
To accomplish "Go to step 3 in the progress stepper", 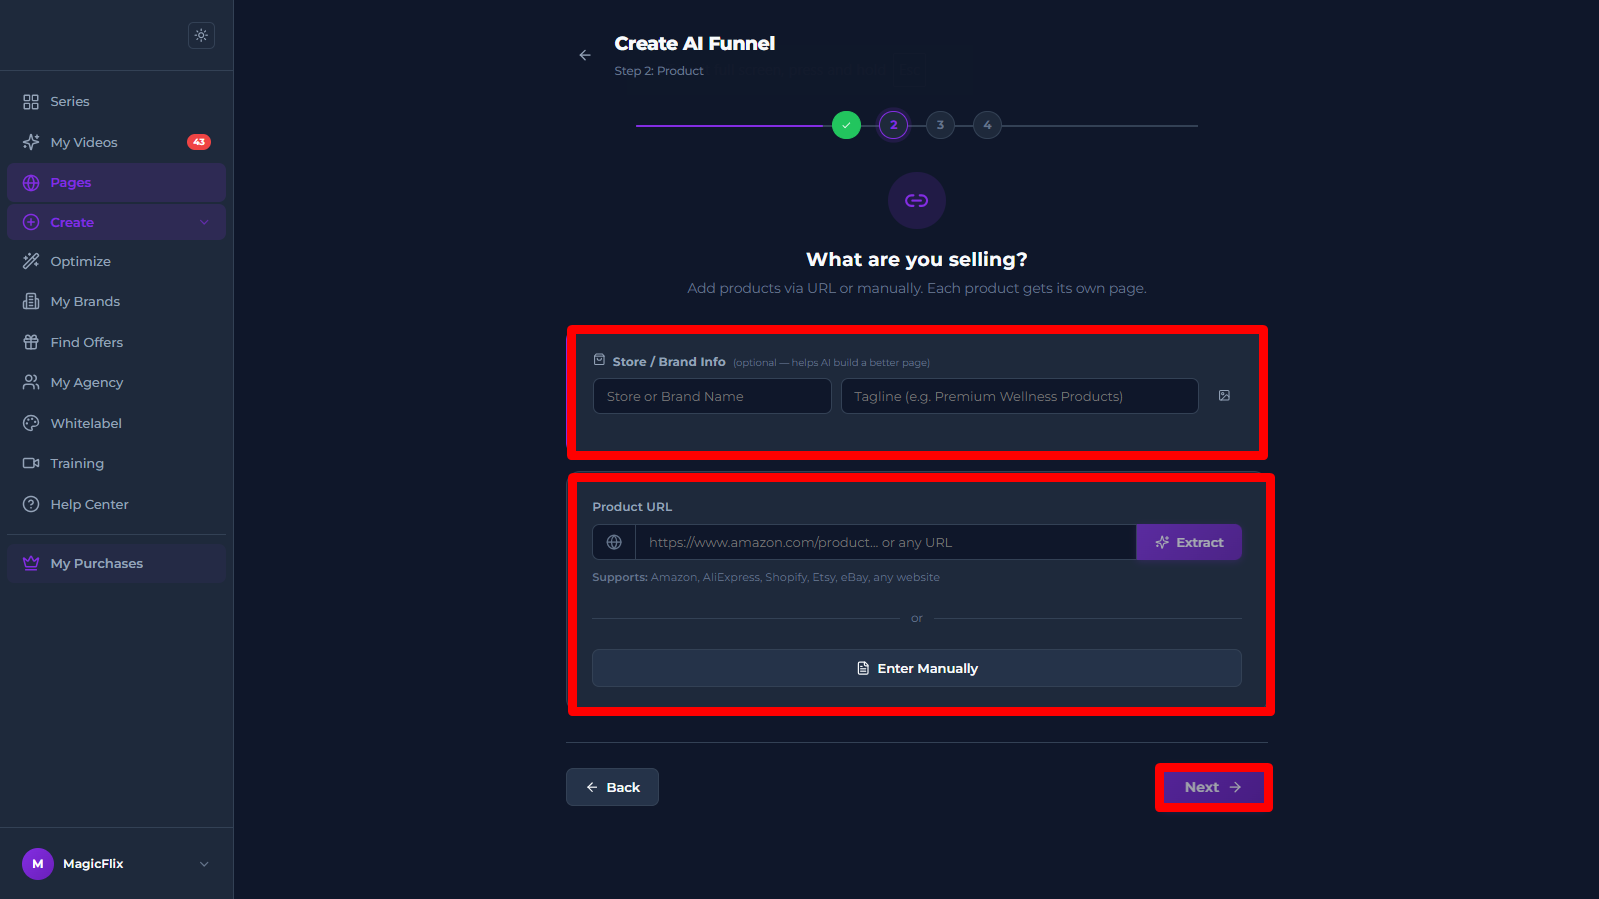I will (940, 125).
